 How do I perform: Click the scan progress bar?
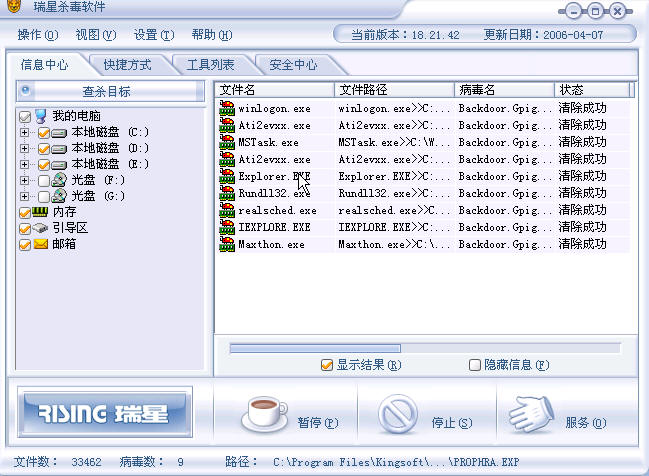coord(425,349)
